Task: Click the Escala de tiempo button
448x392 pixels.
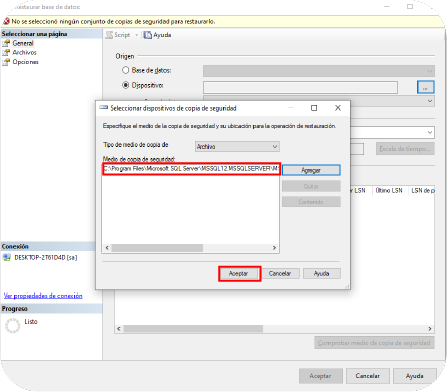Action: coord(405,149)
